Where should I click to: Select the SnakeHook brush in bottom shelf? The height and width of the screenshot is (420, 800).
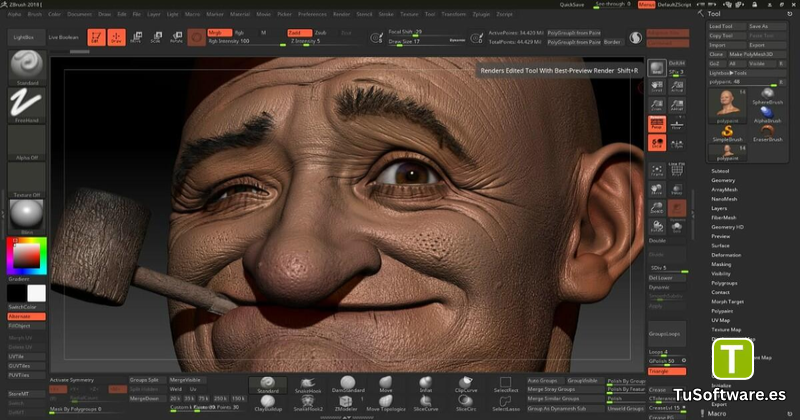308,385
